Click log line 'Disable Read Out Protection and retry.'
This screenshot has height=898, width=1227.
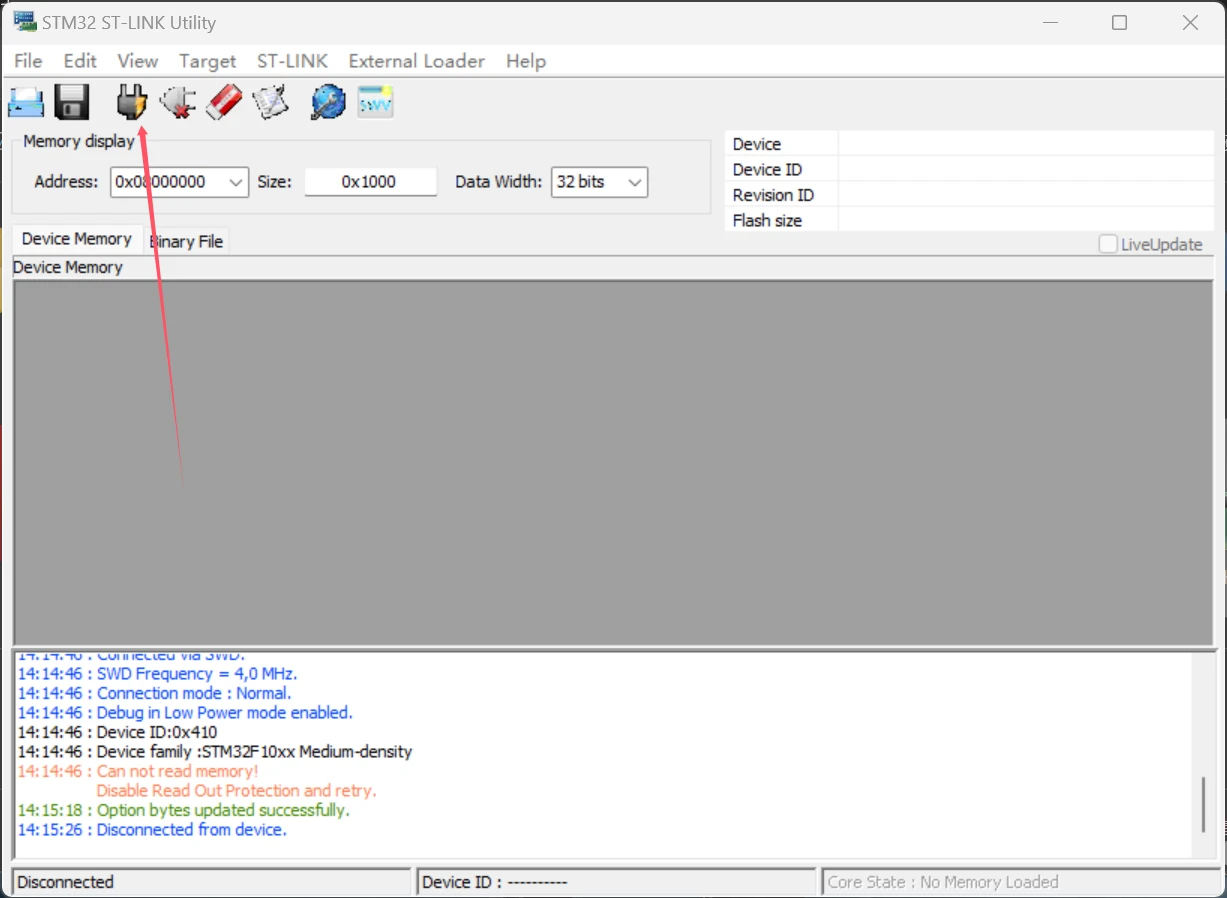pos(236,791)
